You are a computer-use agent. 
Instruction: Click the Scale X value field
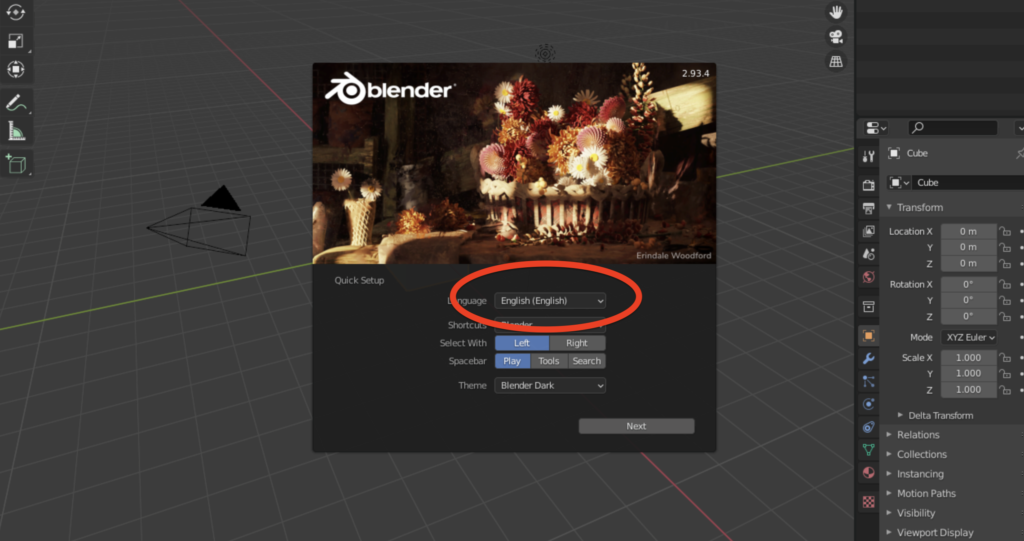(967, 358)
